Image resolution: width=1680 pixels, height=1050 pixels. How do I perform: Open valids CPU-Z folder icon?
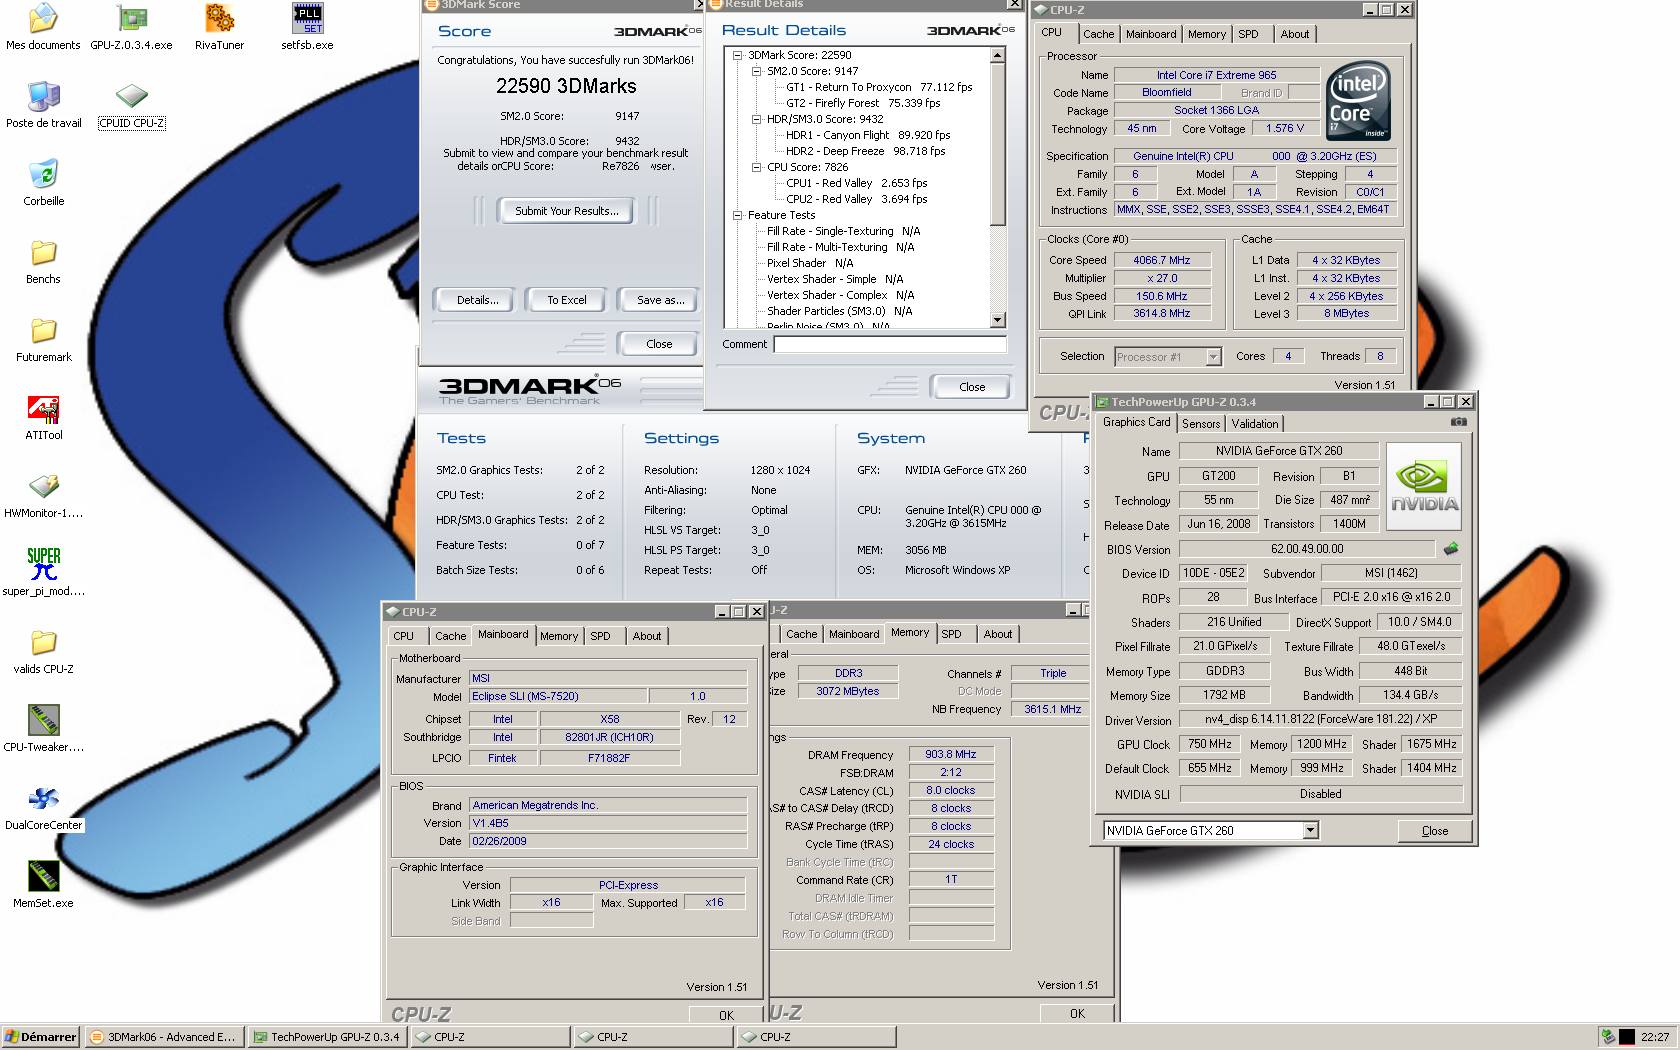43,650
